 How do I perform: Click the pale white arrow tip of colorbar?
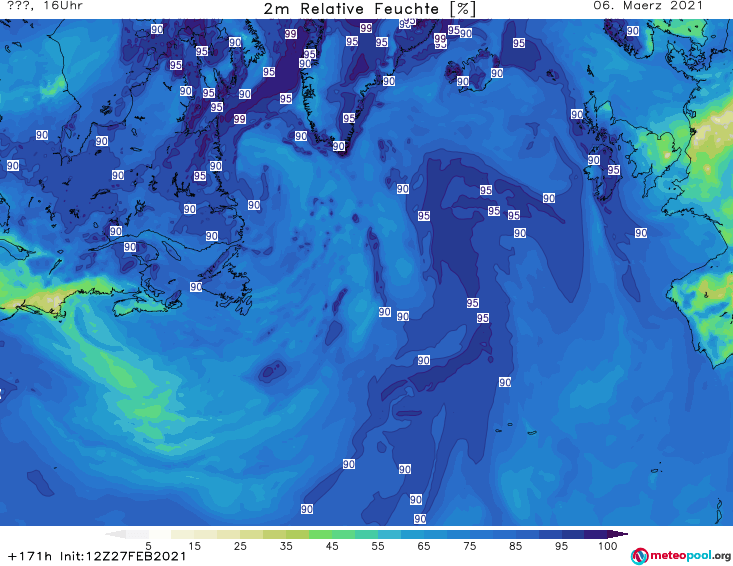pos(115,534)
